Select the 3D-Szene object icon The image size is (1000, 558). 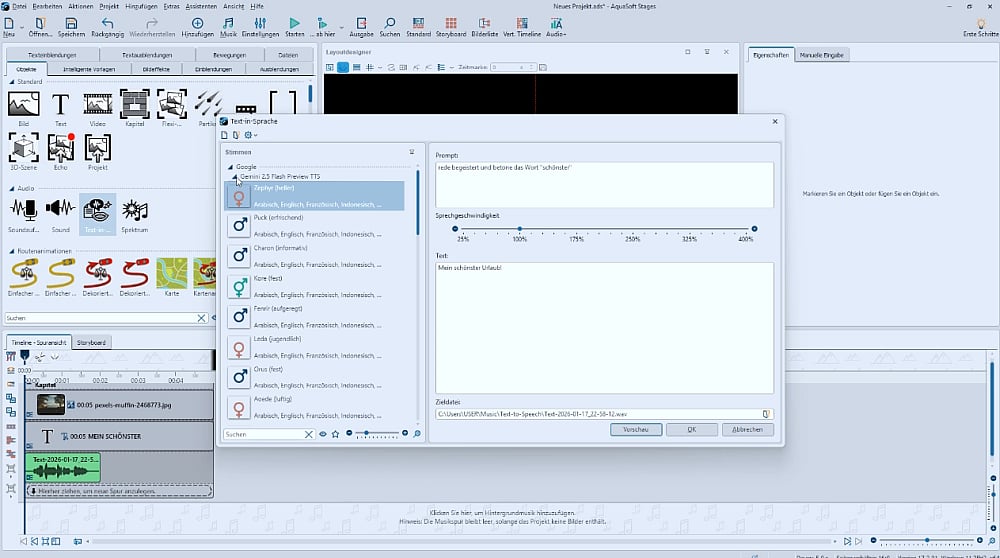click(23, 148)
